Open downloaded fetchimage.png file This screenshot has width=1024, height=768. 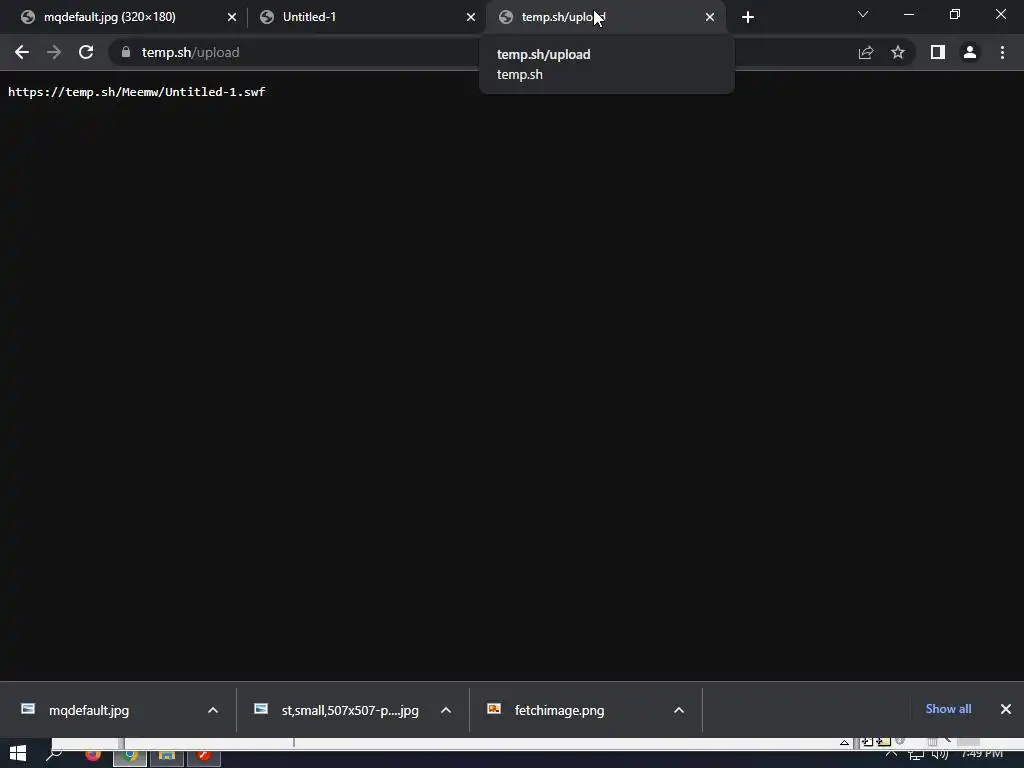[x=559, y=710]
